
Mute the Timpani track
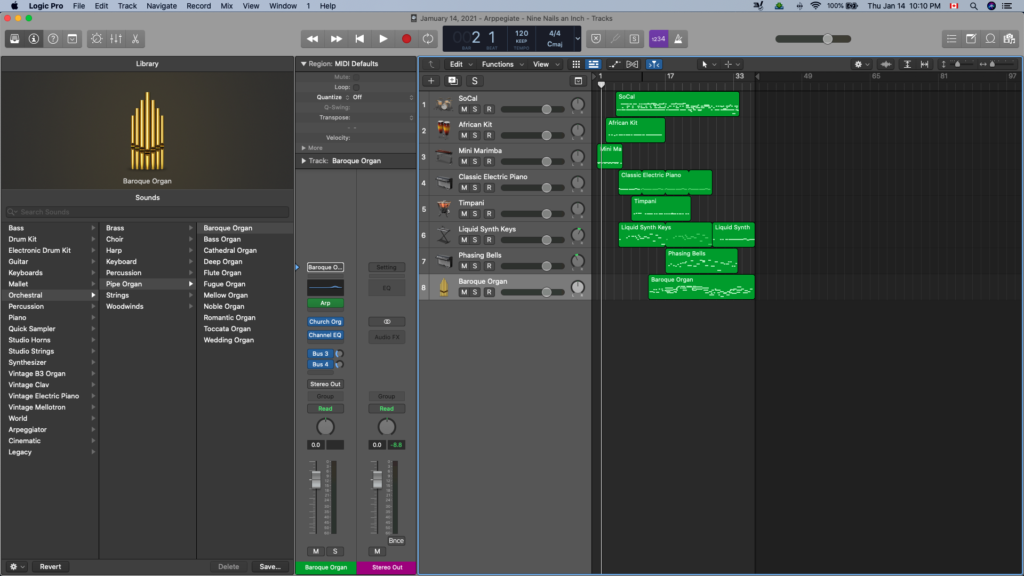point(464,214)
